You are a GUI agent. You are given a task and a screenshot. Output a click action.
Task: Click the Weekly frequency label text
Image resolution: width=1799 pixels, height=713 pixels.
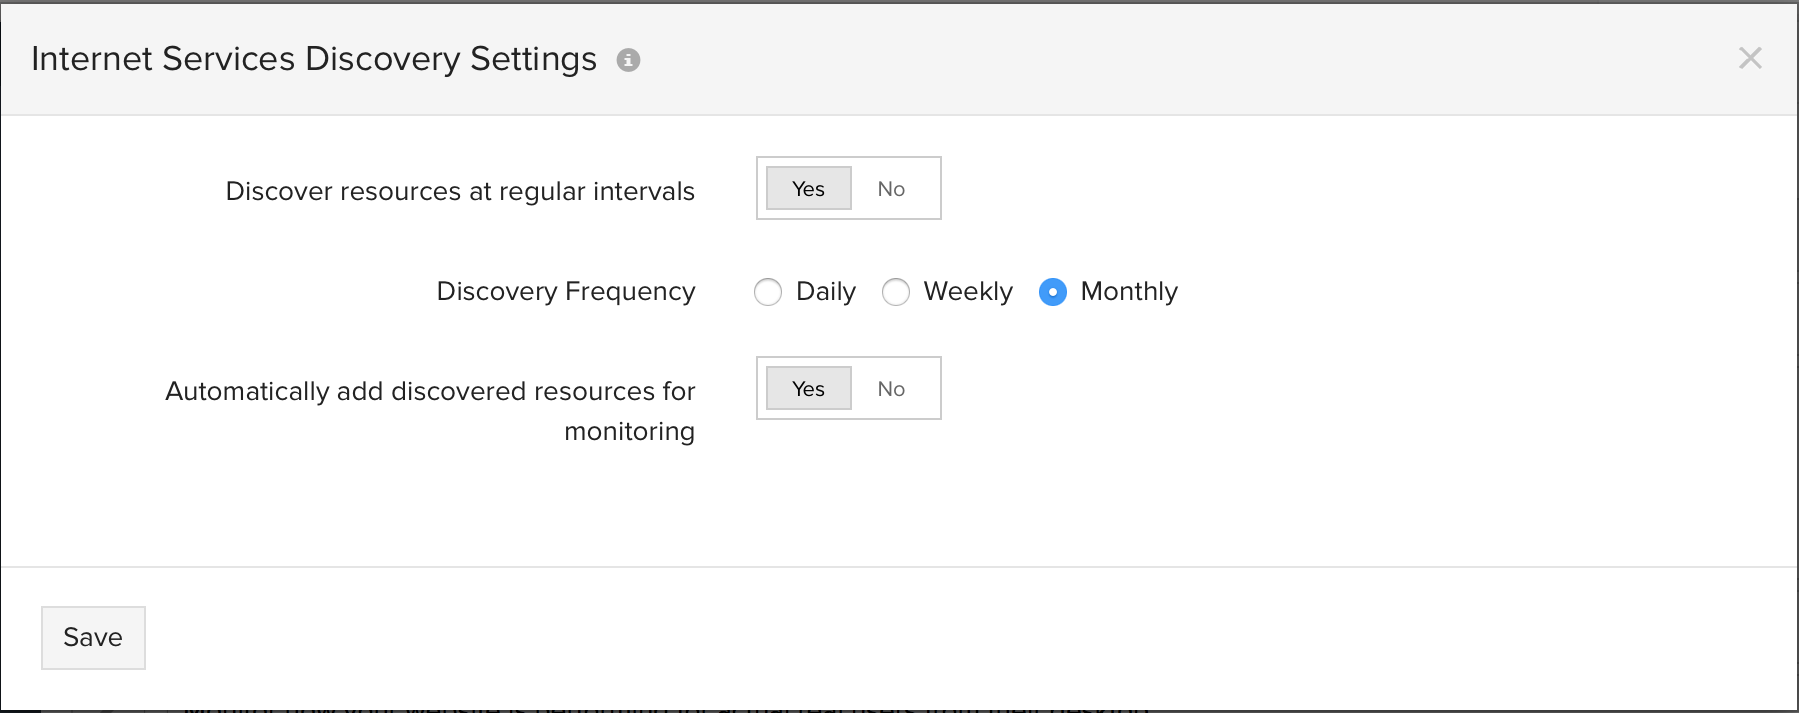tap(968, 292)
